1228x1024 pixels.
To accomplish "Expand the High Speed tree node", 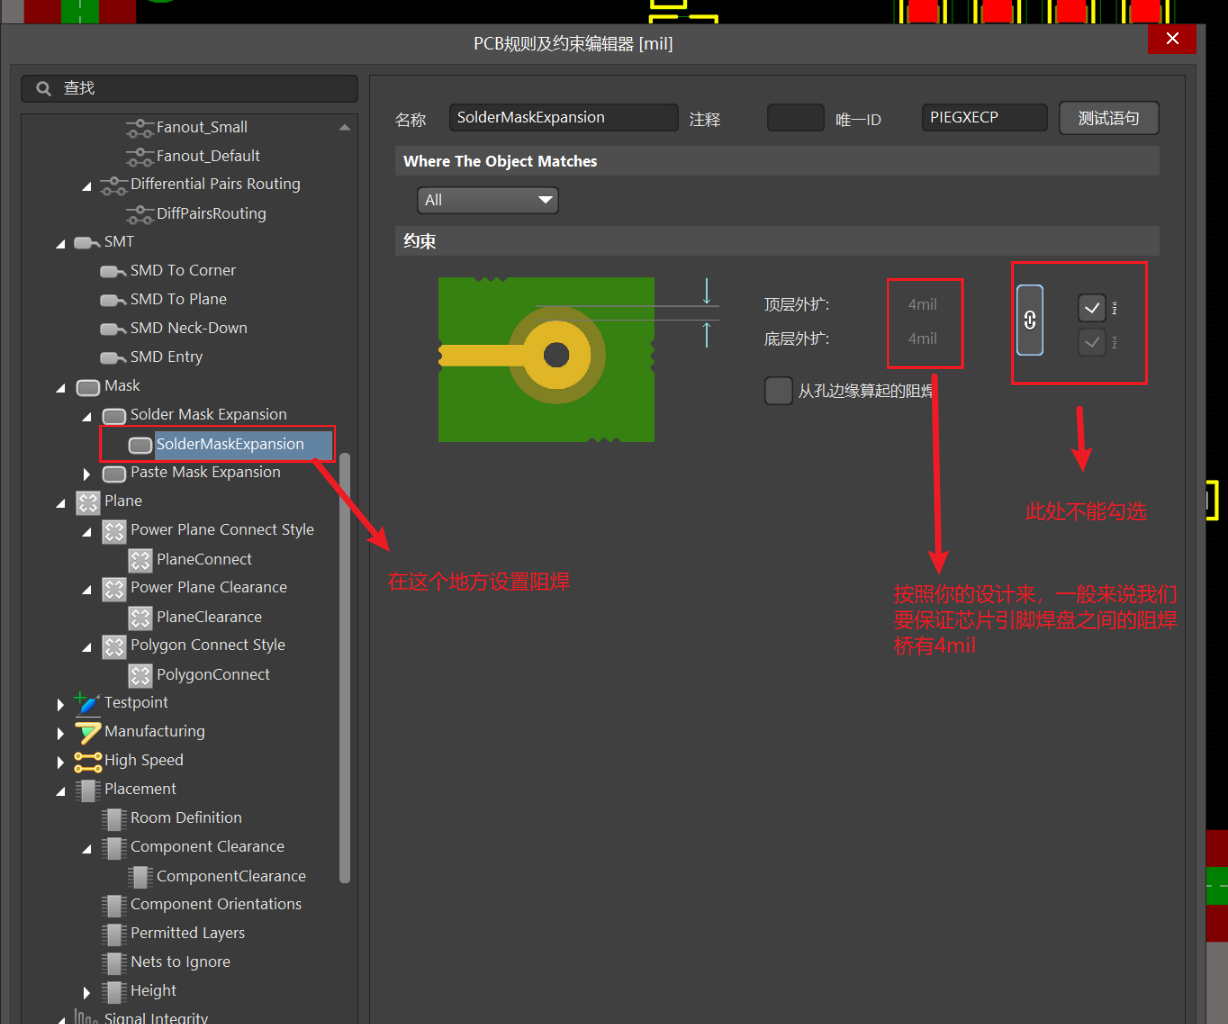I will [61, 762].
